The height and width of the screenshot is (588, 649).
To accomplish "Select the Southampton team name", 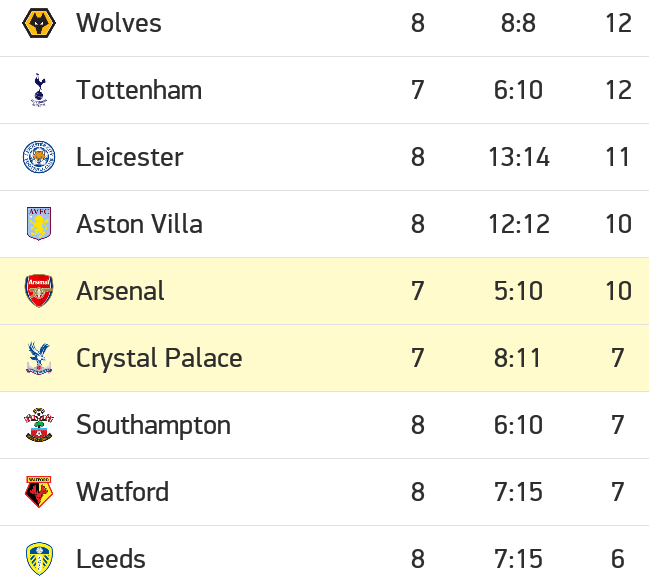I will point(154,425).
